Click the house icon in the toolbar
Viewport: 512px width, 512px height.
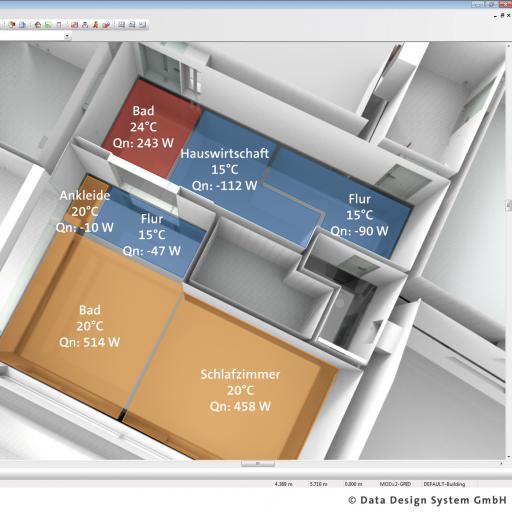pyautogui.click(x=38, y=25)
